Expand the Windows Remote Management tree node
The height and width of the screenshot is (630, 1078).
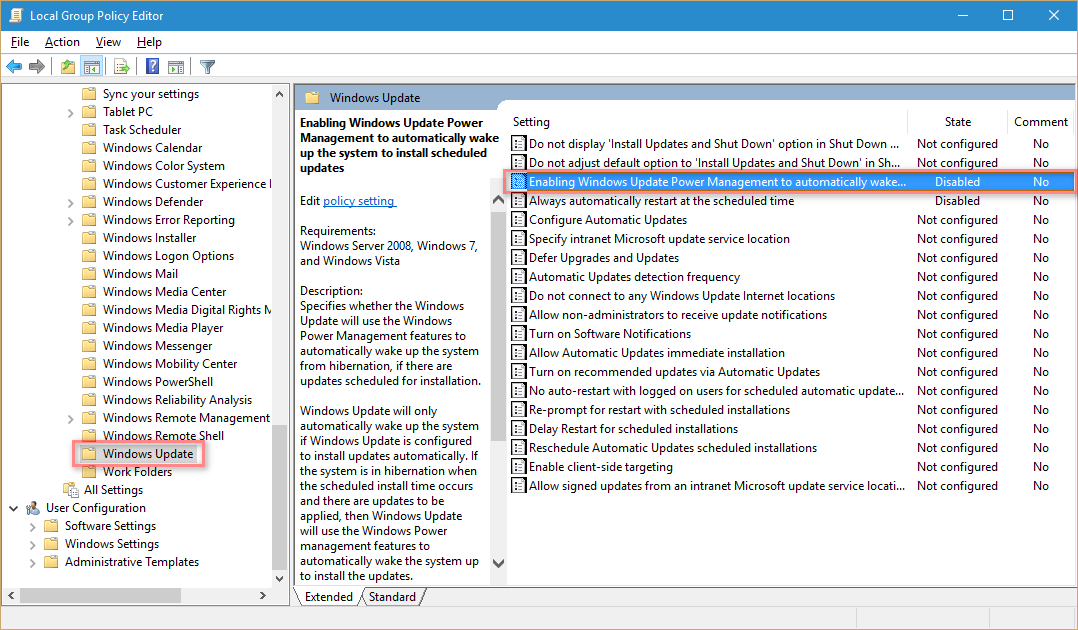click(70, 419)
